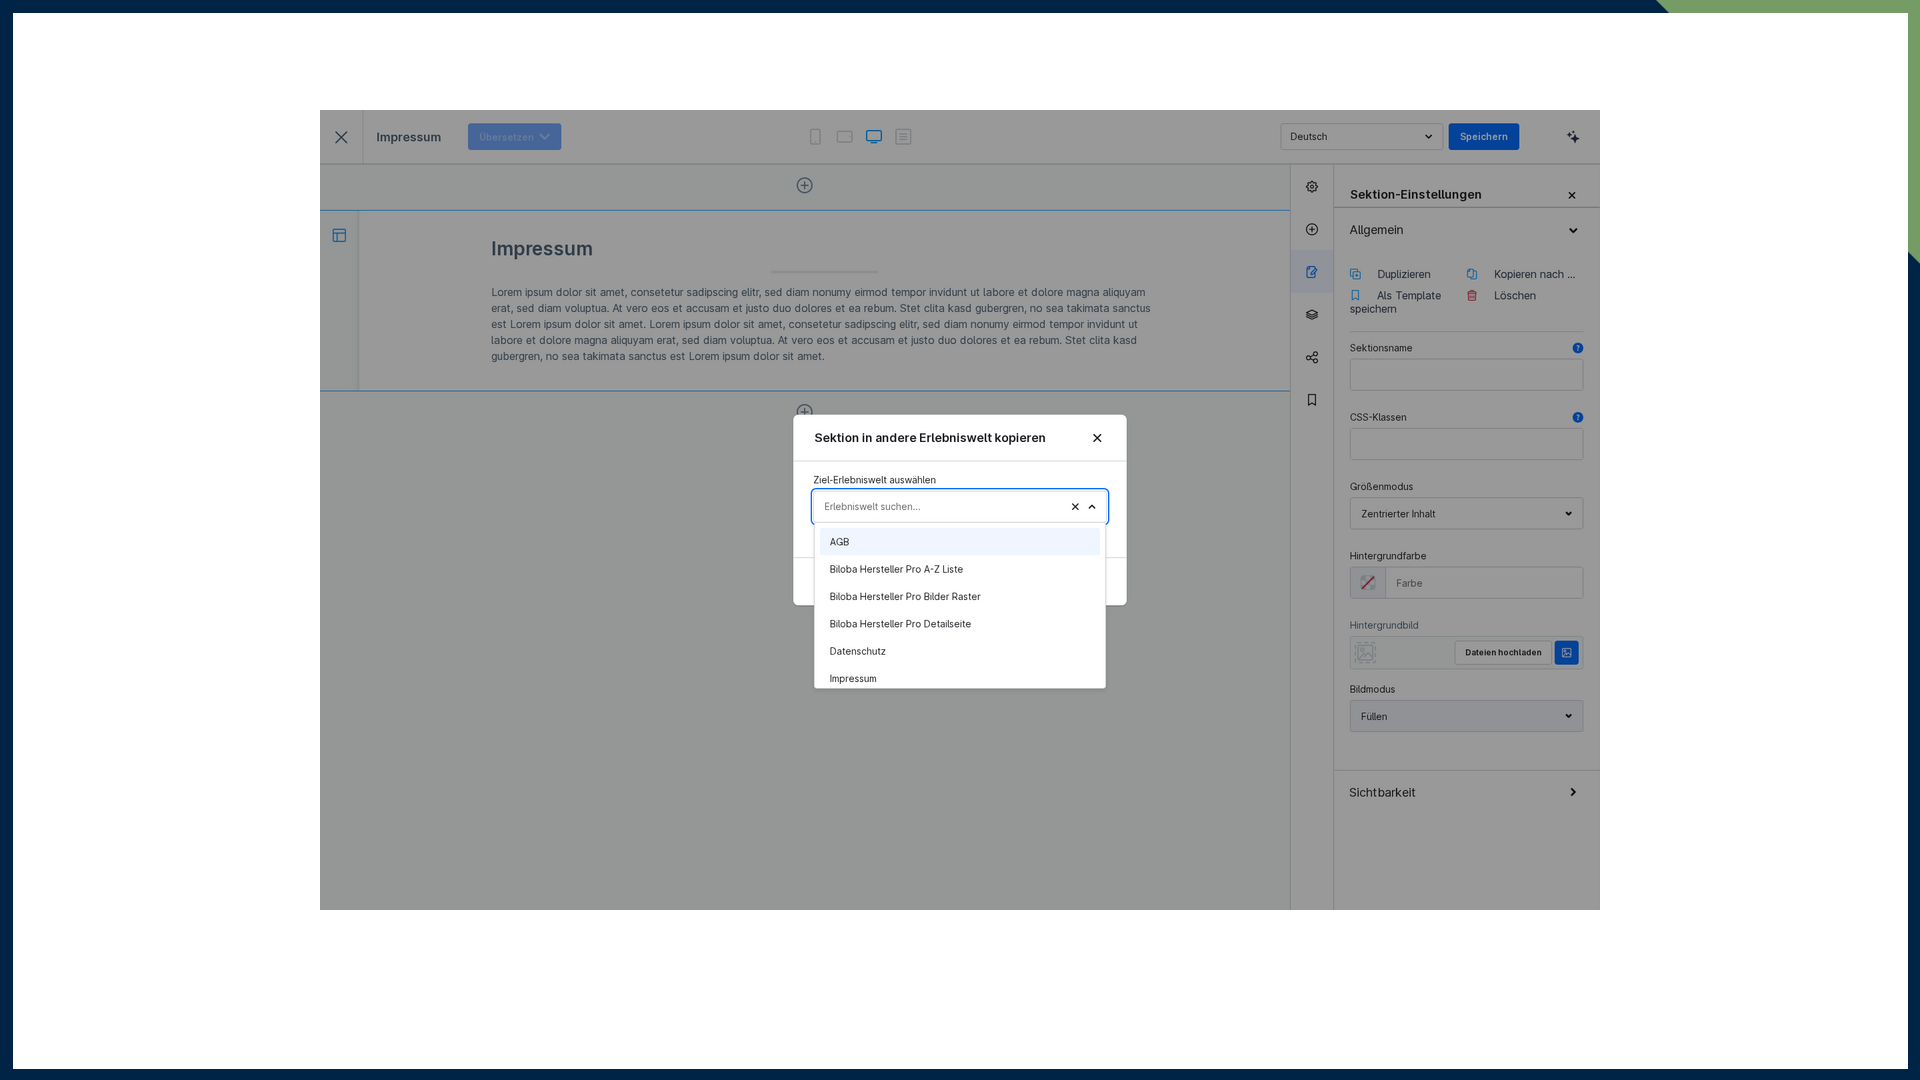Close the copy section dialog
This screenshot has width=1920, height=1080.
[1097, 438]
